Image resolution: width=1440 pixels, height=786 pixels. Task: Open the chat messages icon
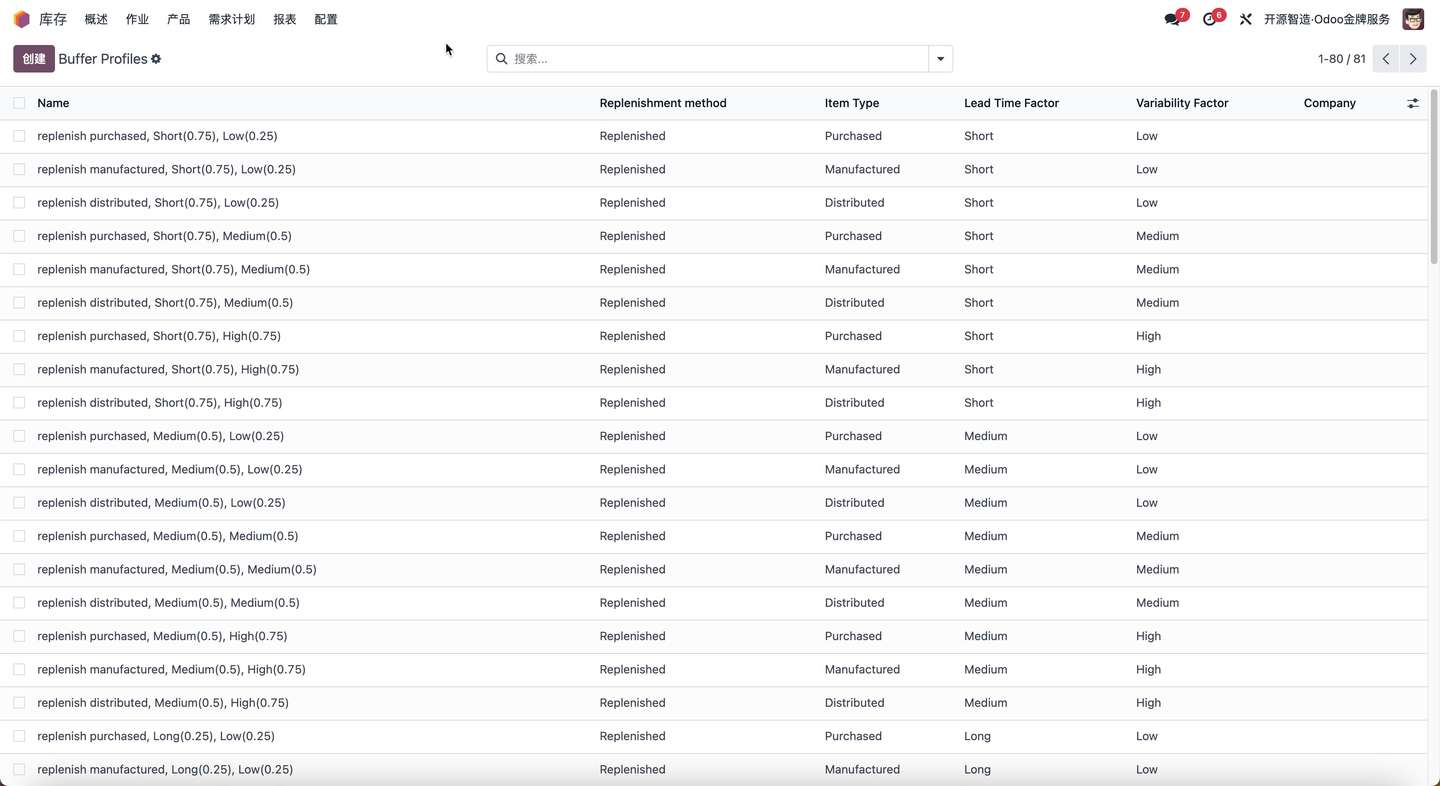pyautogui.click(x=1172, y=19)
